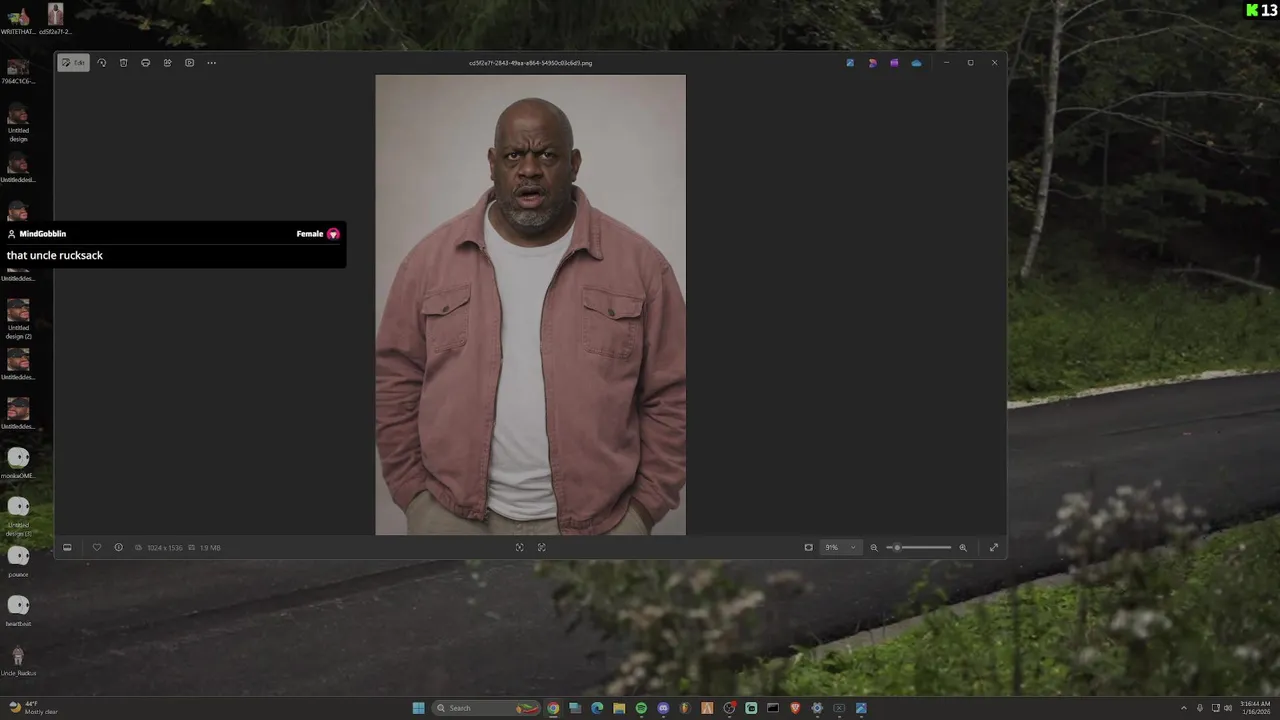Toggle the filmstrip view at bottom-left of Photos
This screenshot has width=1280, height=720.
[x=67, y=547]
